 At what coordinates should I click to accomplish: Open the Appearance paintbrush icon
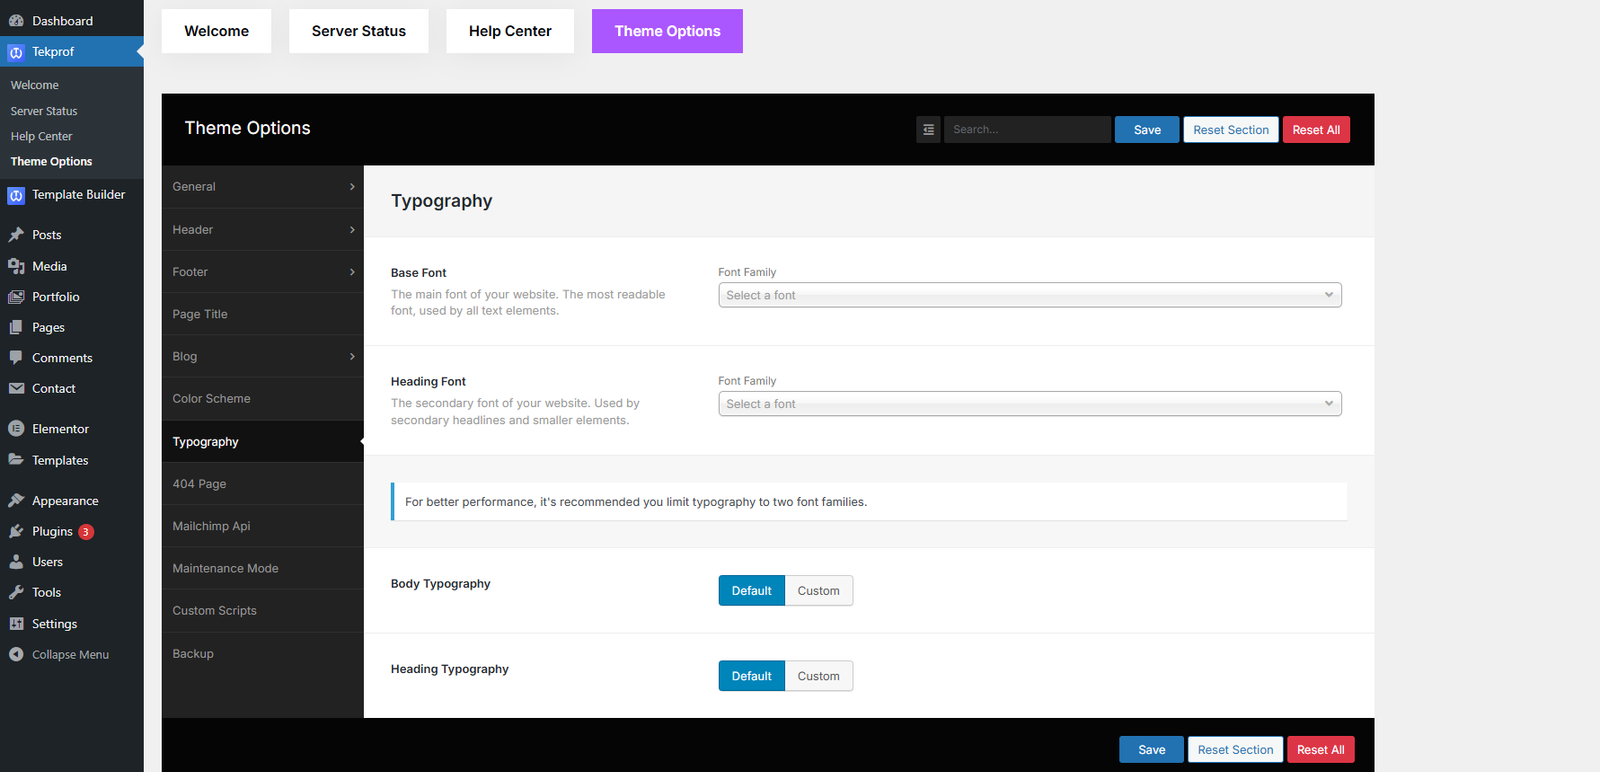16,501
